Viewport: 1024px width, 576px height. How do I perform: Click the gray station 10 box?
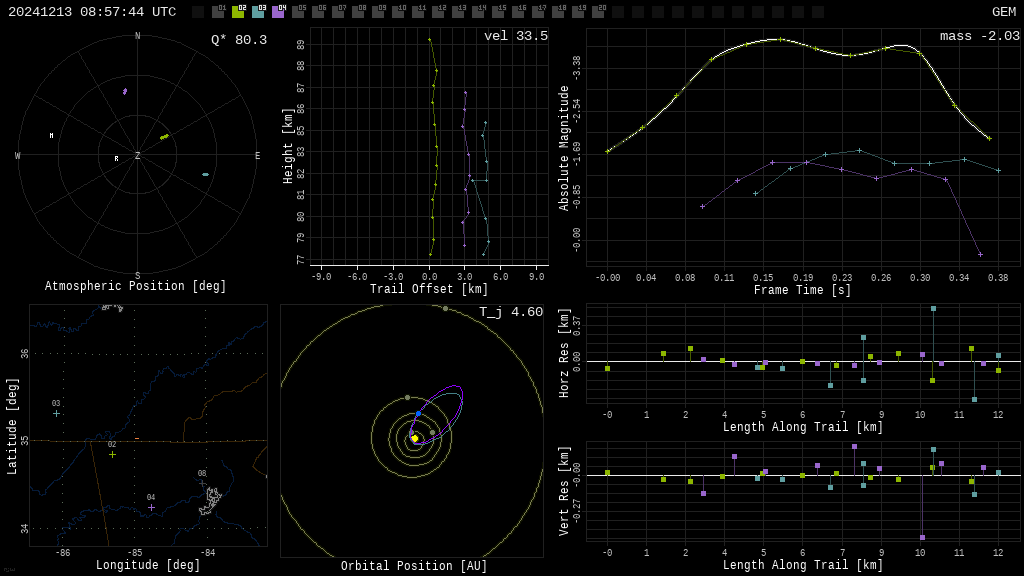point(398,12)
